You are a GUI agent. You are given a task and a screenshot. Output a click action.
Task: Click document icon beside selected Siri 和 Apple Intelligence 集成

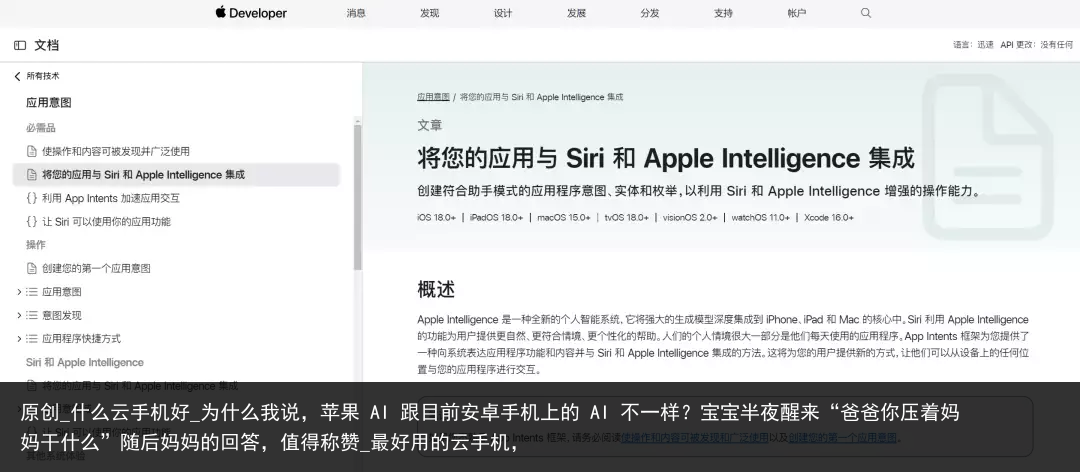coord(31,174)
